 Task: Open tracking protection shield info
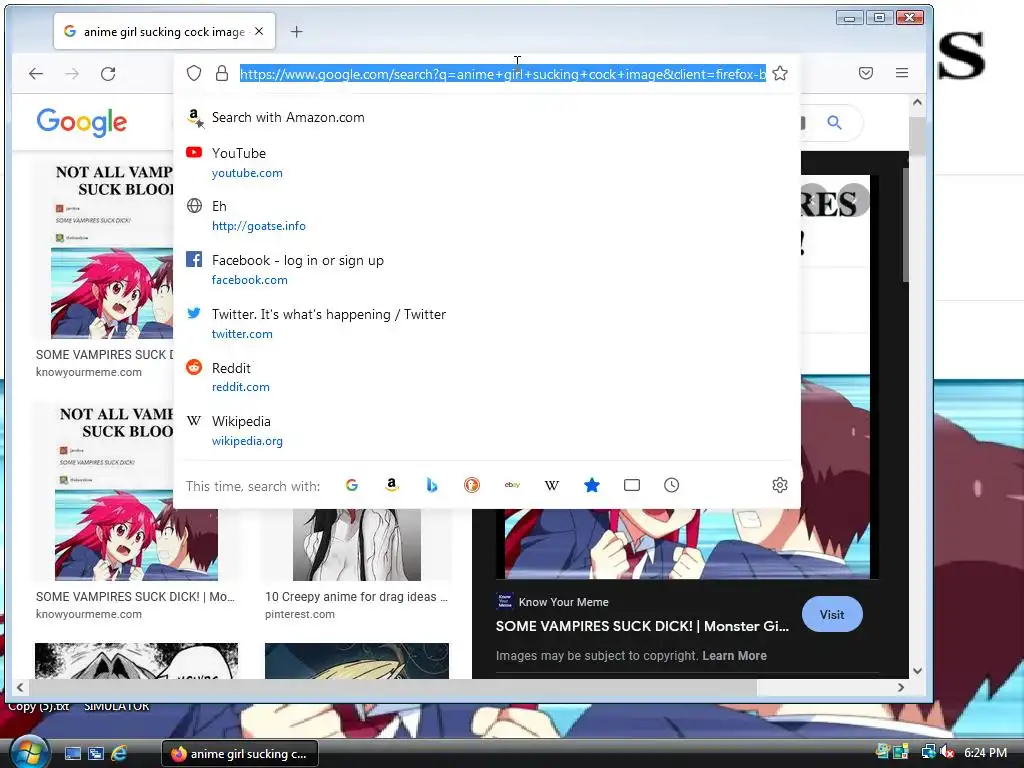tap(194, 73)
